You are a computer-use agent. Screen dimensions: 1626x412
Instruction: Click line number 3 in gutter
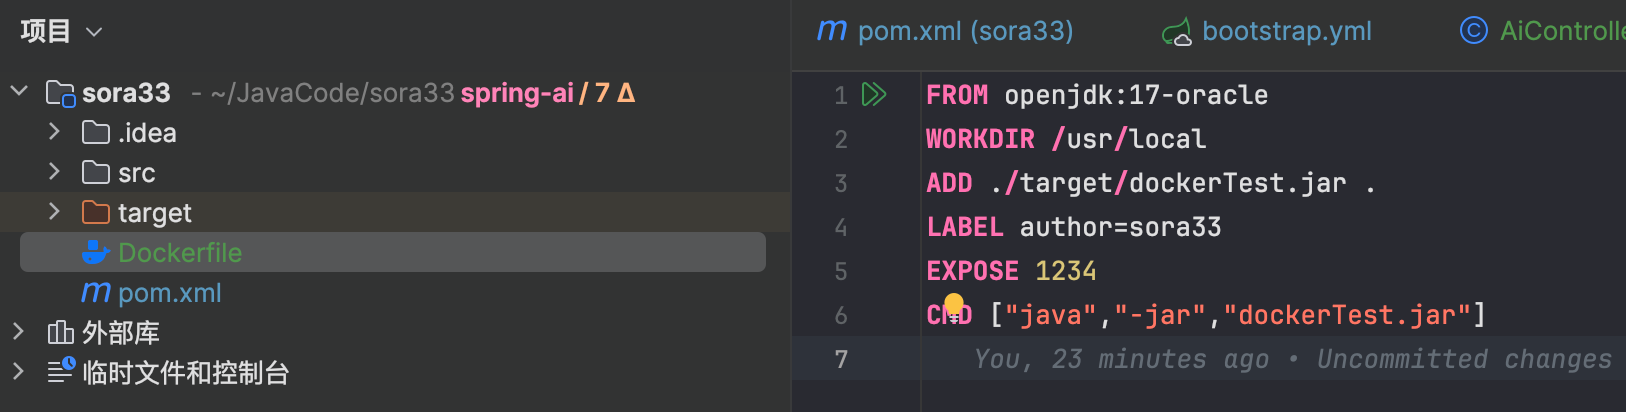[x=841, y=183]
